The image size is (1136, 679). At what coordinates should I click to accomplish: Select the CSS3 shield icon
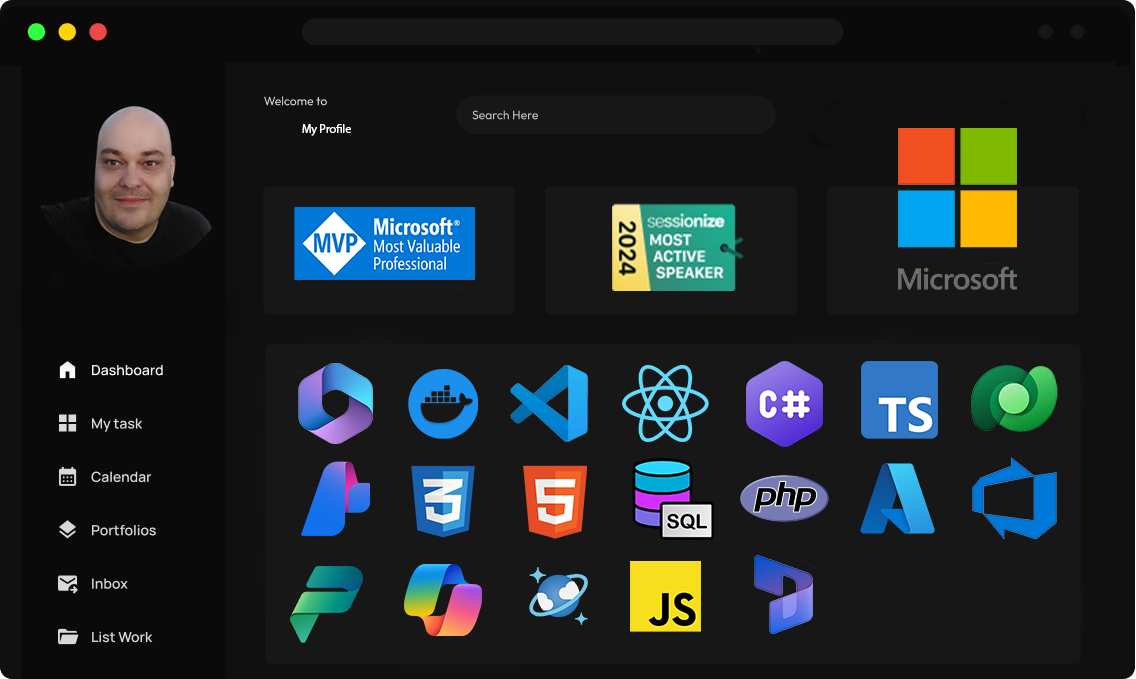[x=443, y=500]
